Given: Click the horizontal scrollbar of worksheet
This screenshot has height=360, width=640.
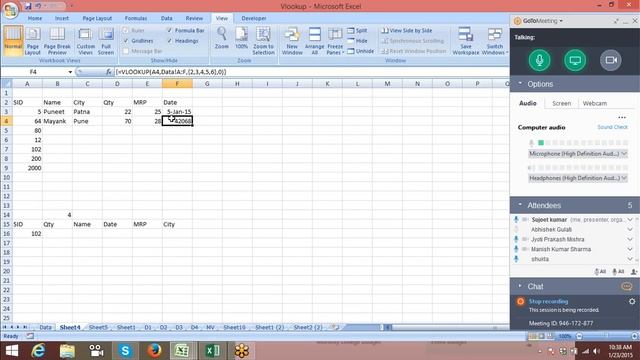Looking at the screenshot, I should (x=445, y=327).
